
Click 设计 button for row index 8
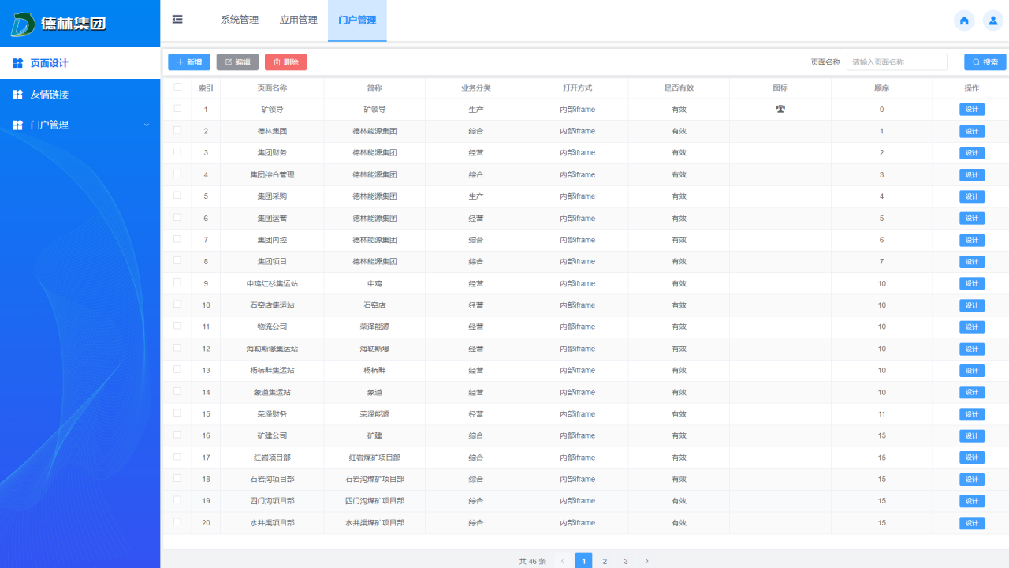pyautogui.click(x=972, y=262)
